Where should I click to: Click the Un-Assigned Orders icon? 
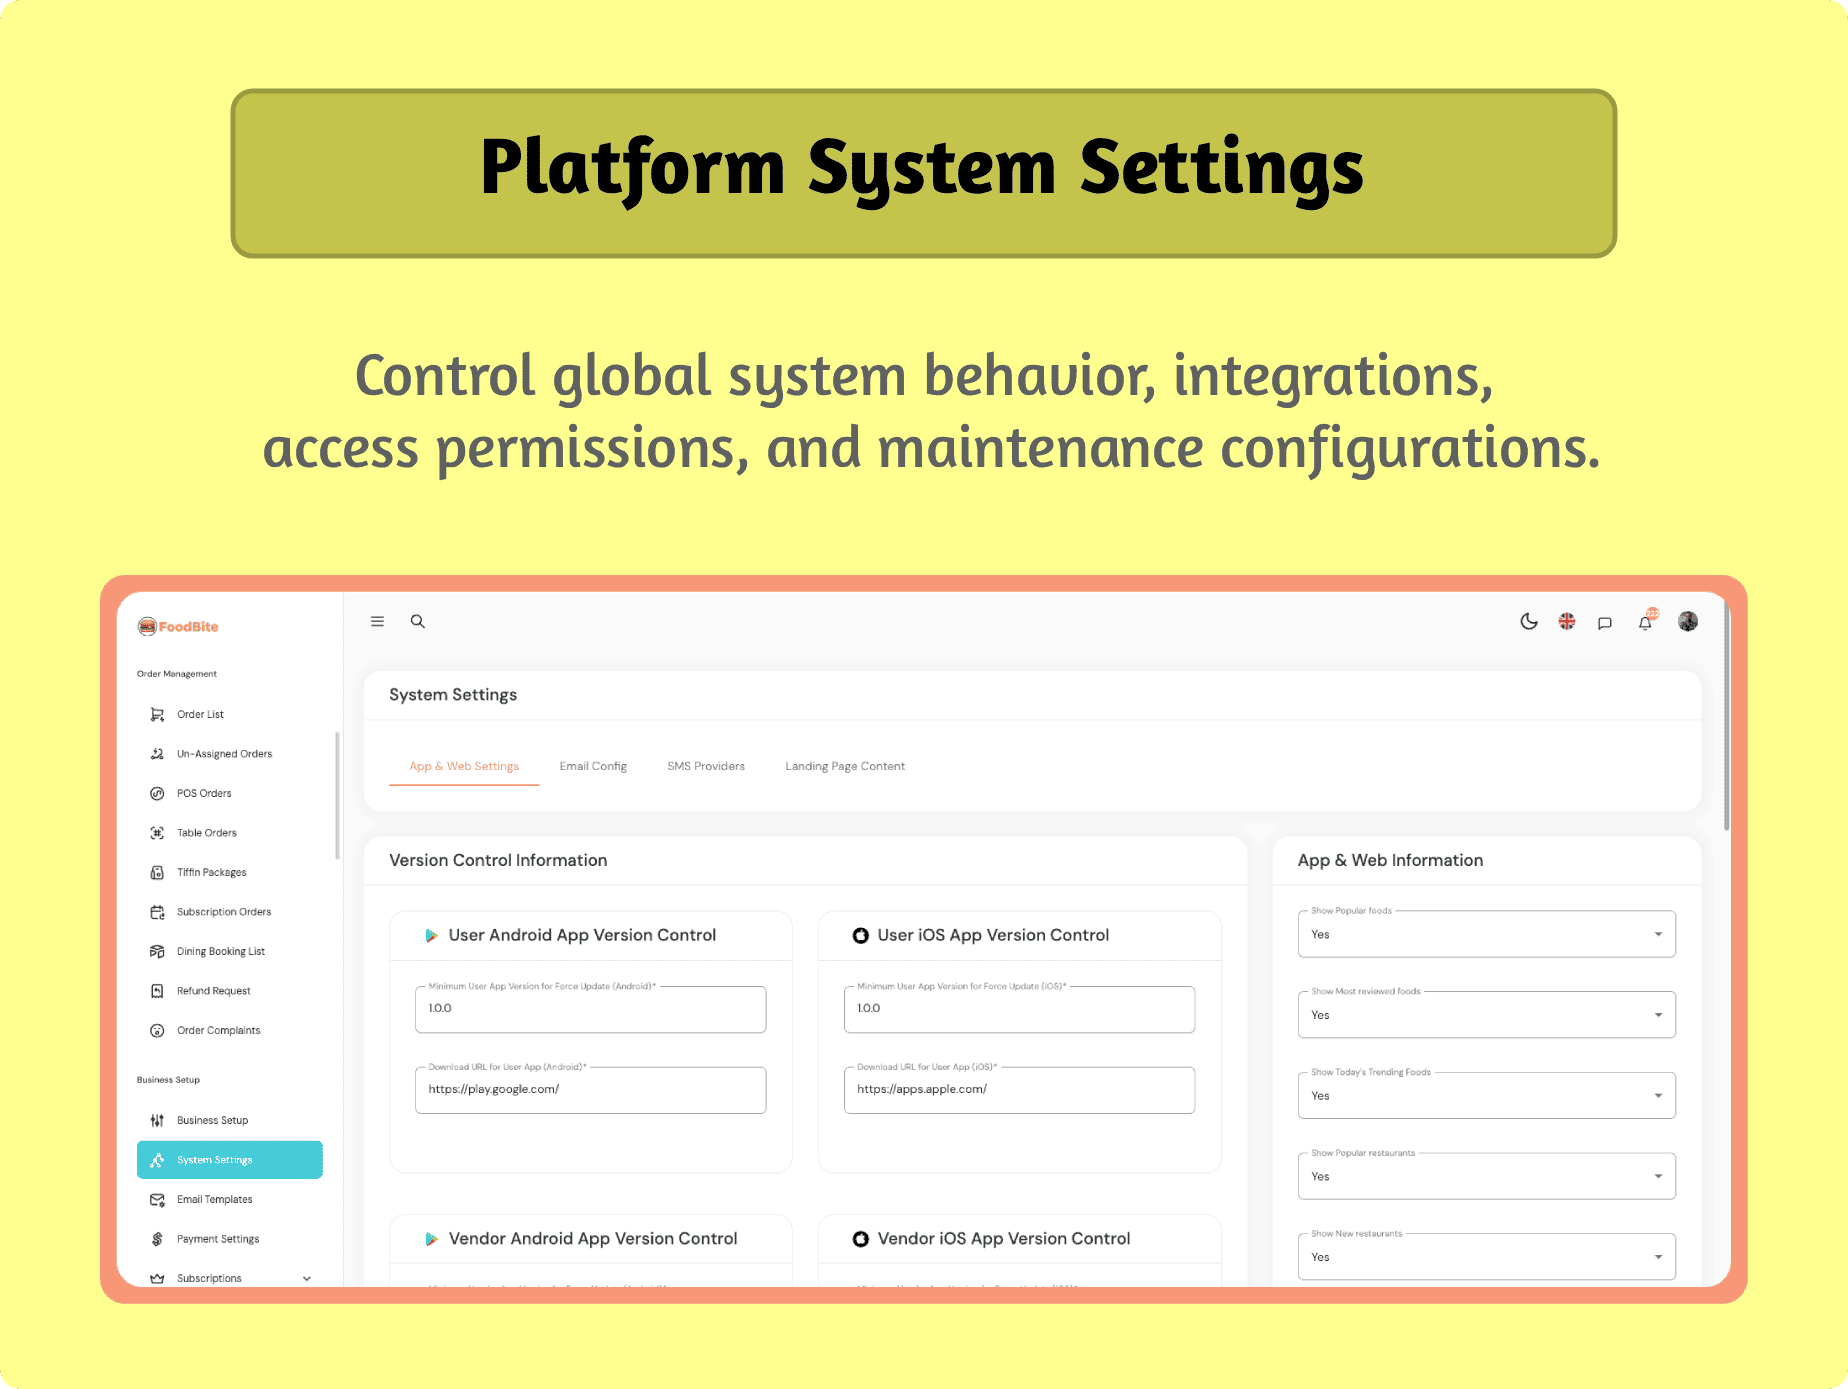tap(157, 754)
